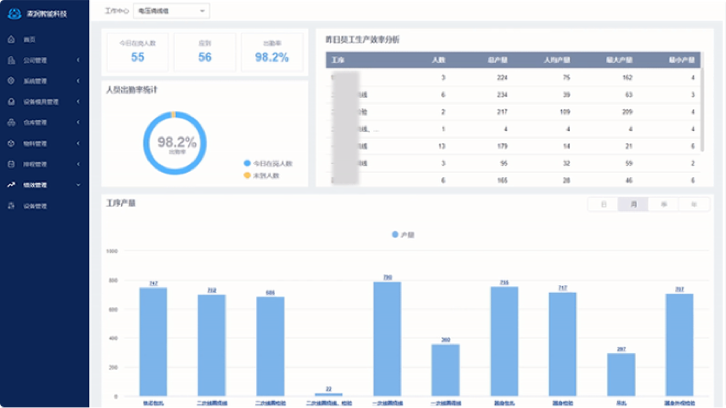This screenshot has height=408, width=726.
Task: Click the 设备管理 icon at sidebar bottom
Action: click(11, 206)
